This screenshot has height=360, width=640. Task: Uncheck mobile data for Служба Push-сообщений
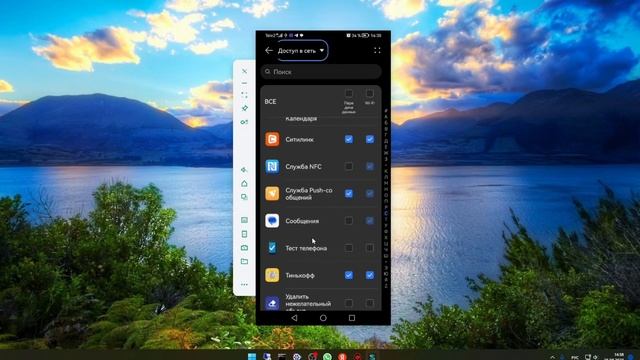click(x=349, y=193)
